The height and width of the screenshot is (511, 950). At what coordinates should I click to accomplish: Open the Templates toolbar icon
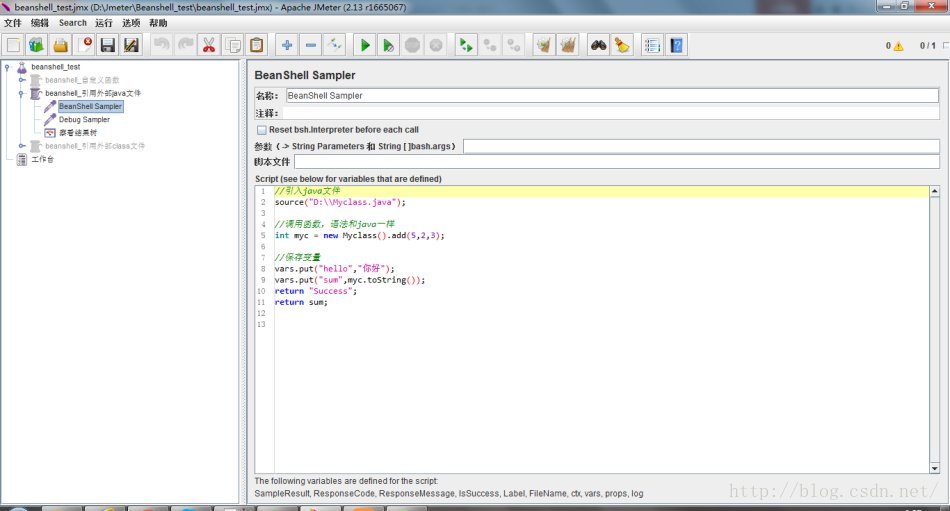(x=36, y=45)
